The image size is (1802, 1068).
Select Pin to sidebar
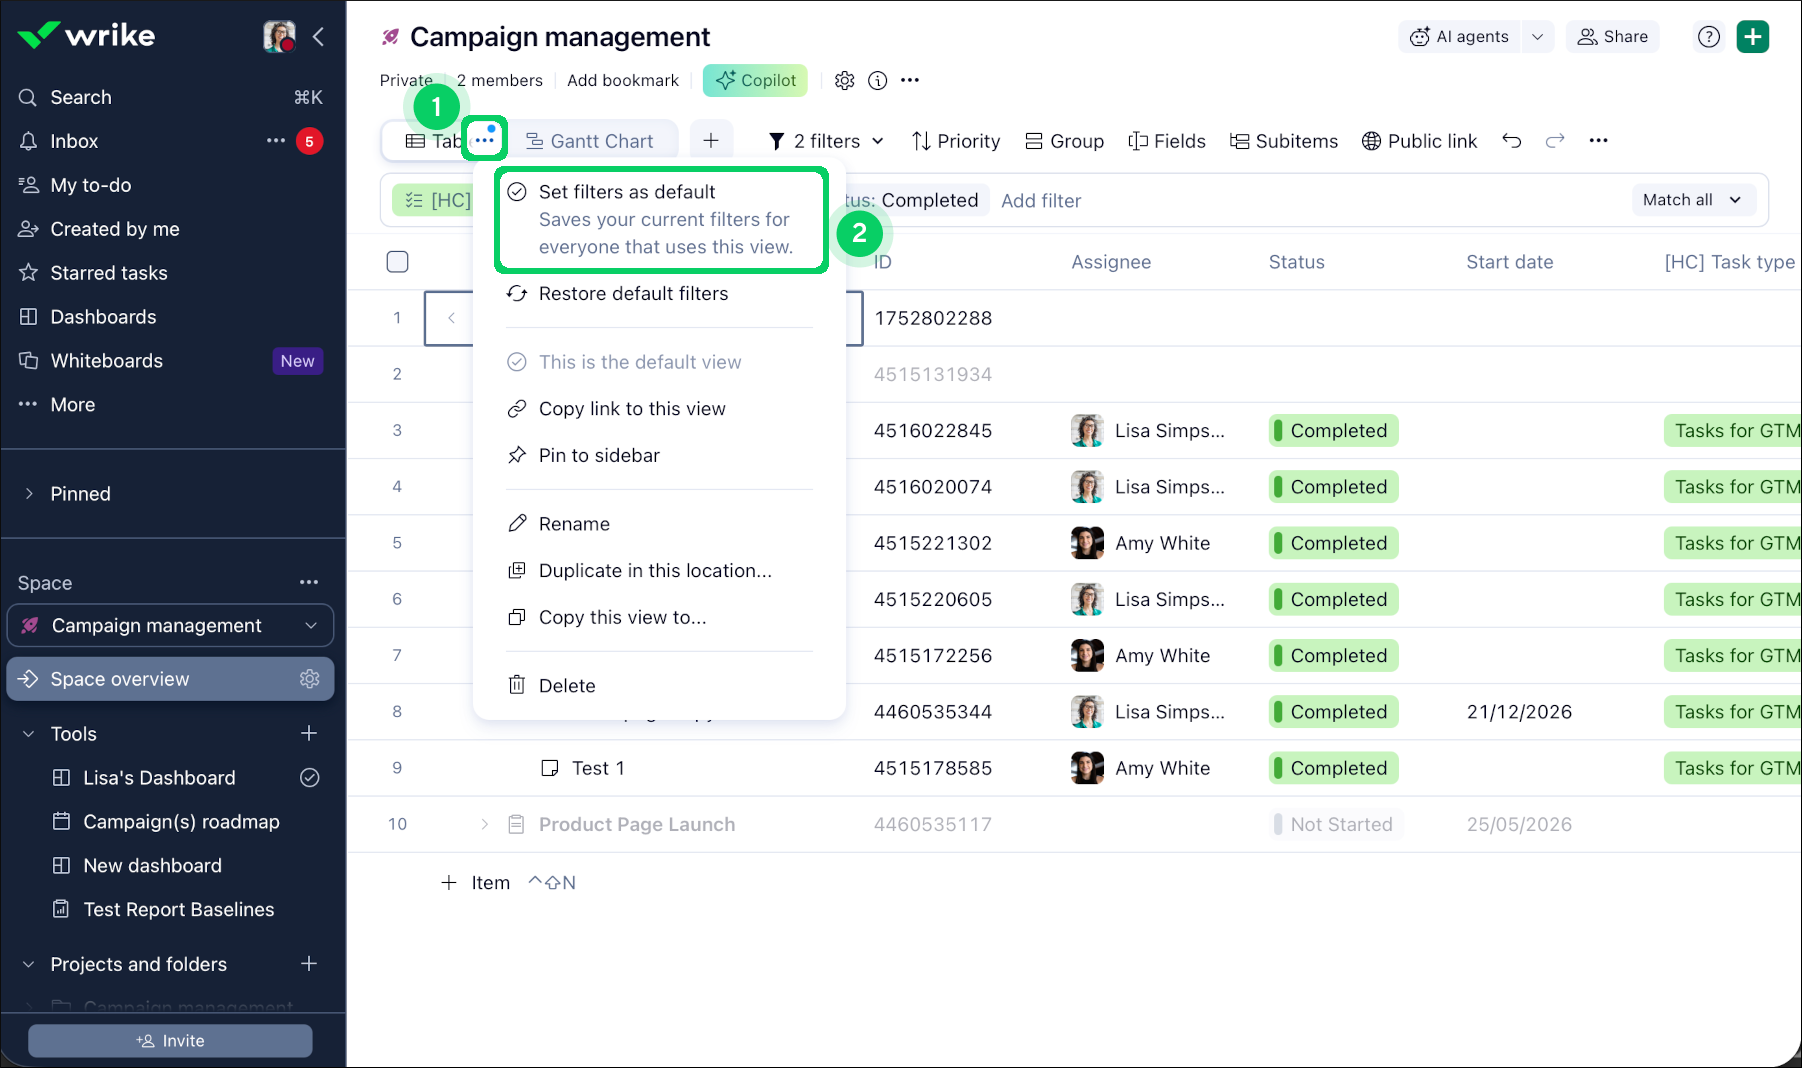point(599,456)
